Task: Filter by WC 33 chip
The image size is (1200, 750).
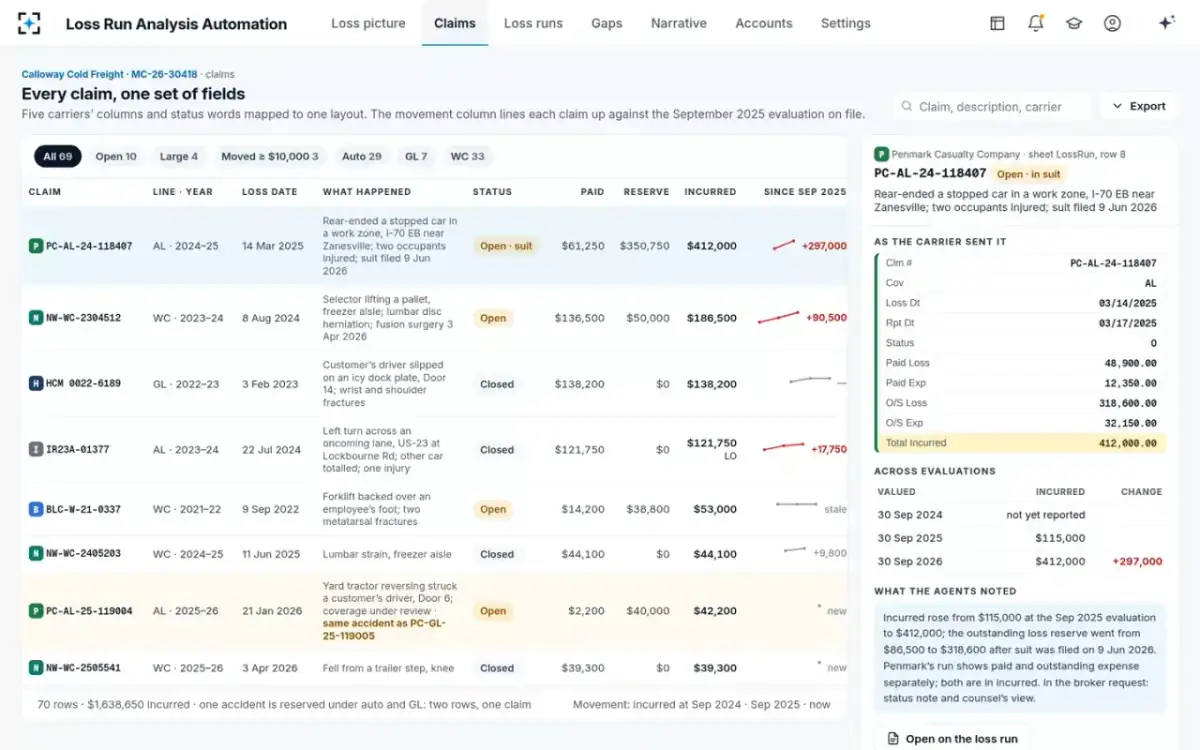Action: [x=468, y=156]
